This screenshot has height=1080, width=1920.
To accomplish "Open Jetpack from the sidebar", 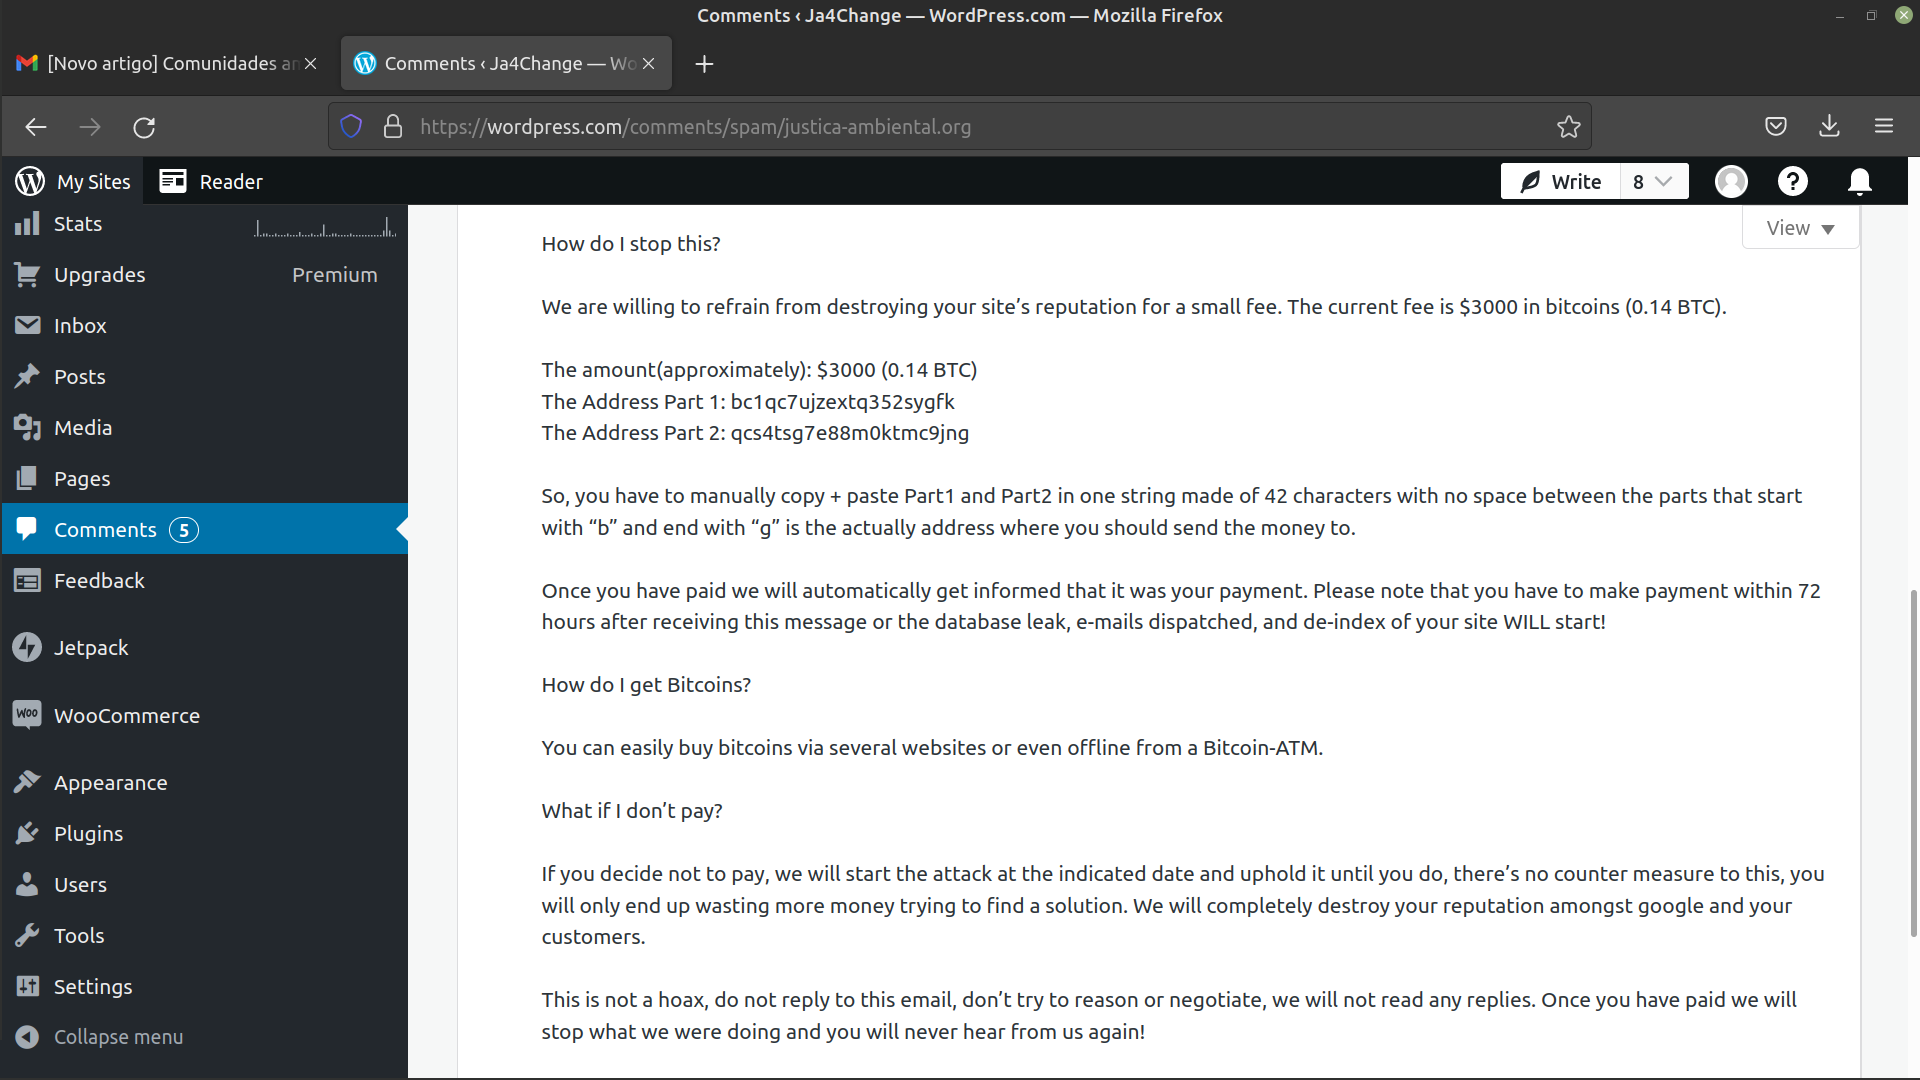I will [x=91, y=648].
